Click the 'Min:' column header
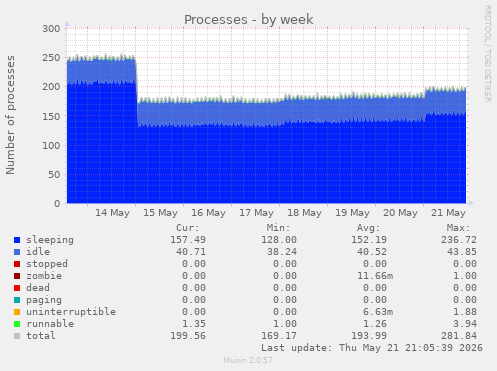The height and width of the screenshot is (371, 497). 278,228
